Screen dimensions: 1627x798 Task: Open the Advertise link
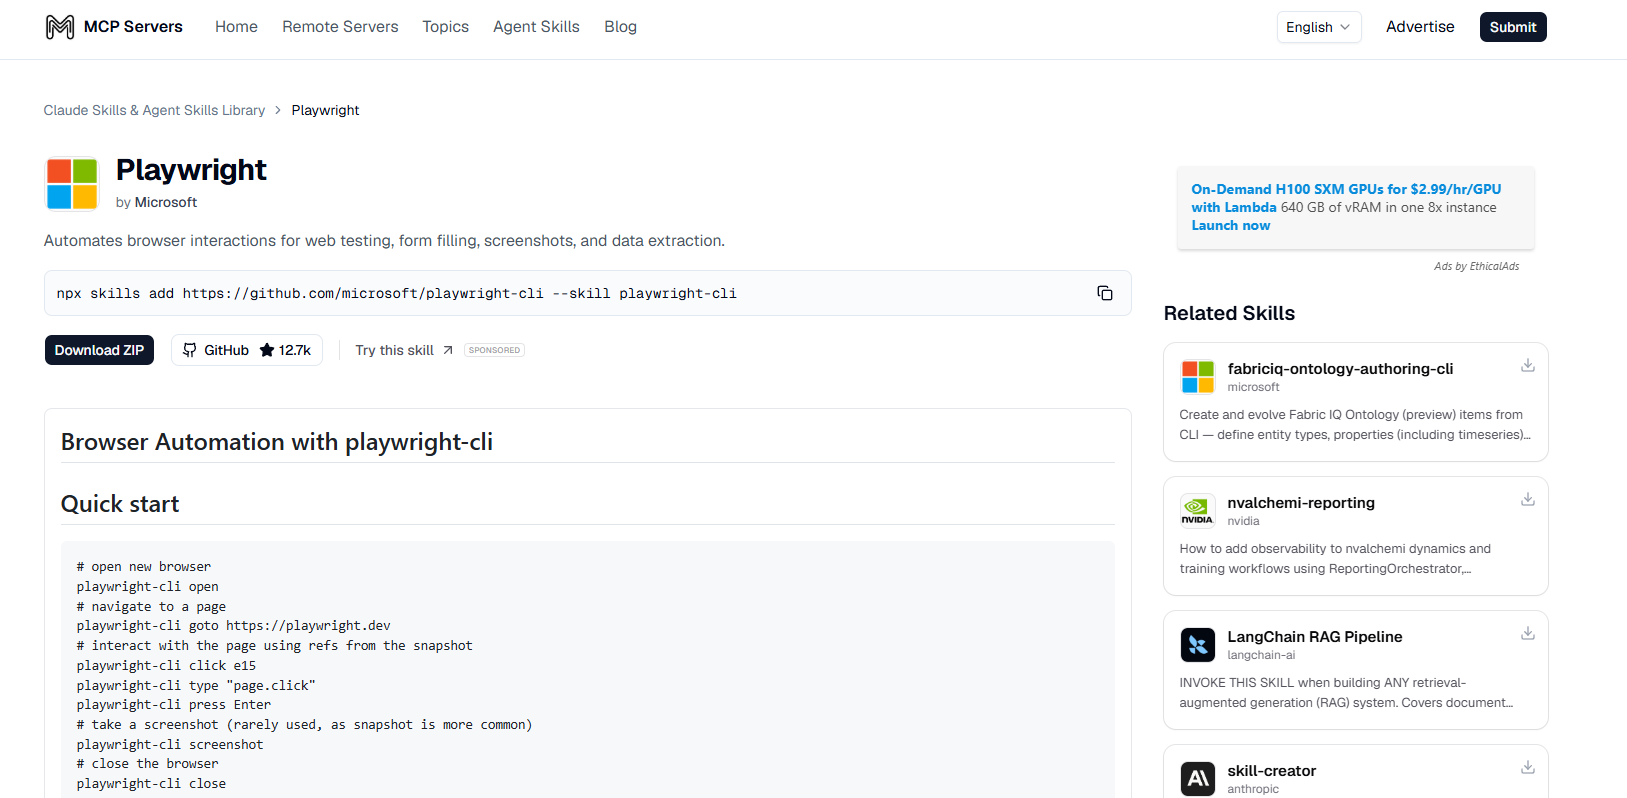click(x=1420, y=27)
